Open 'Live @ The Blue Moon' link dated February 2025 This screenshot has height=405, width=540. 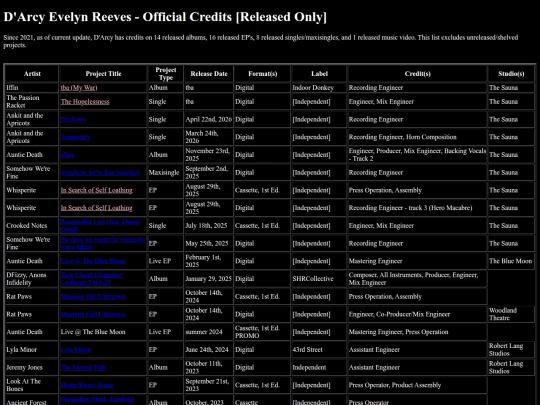[93, 261]
